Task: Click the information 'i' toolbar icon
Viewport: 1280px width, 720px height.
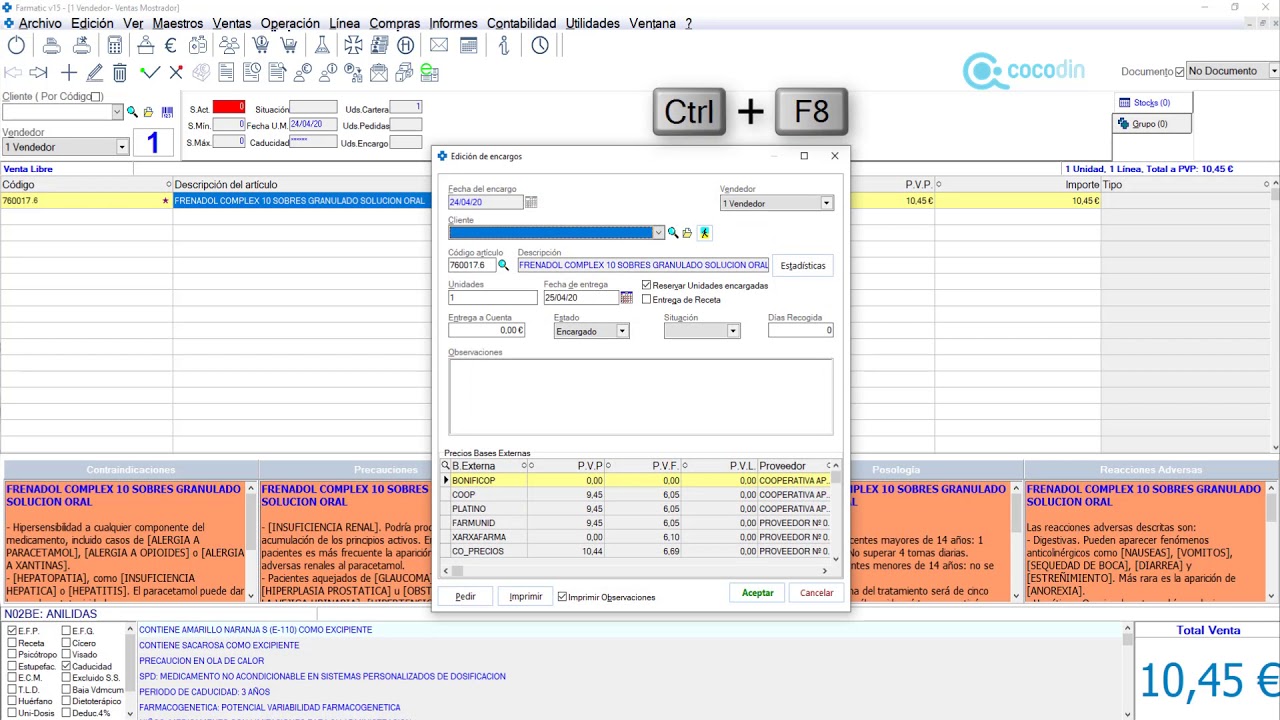Action: 504,45
